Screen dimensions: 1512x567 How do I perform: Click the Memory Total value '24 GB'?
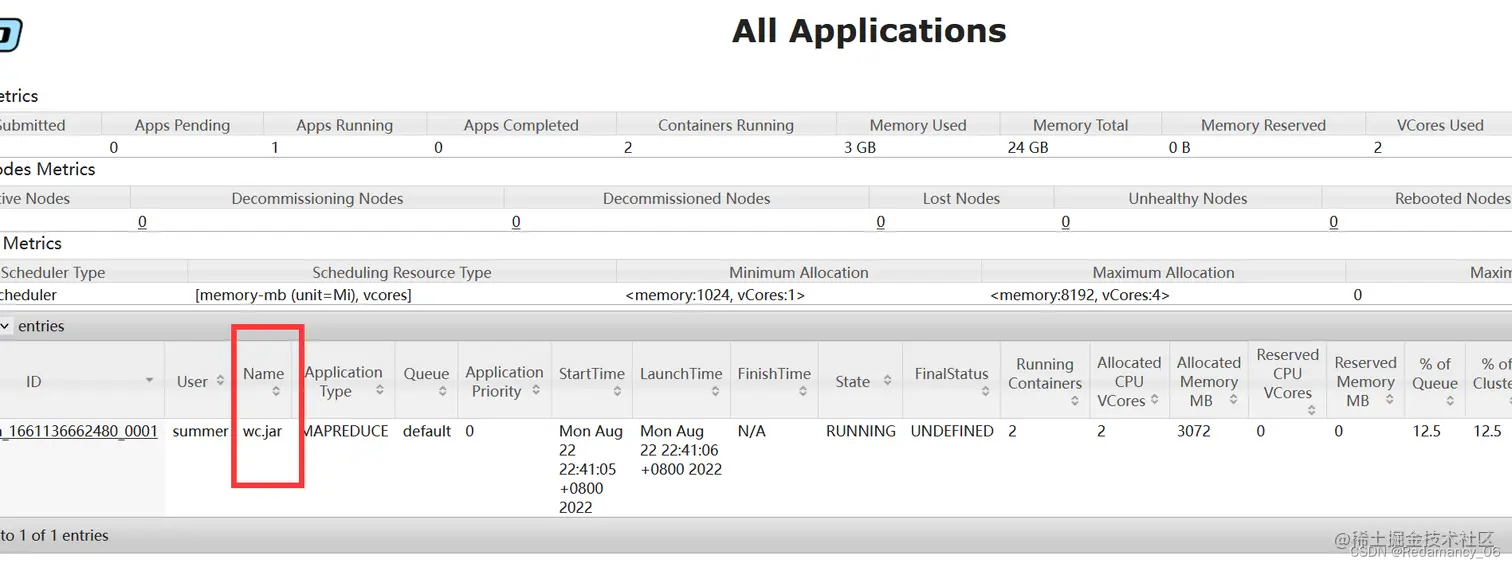click(x=1028, y=147)
